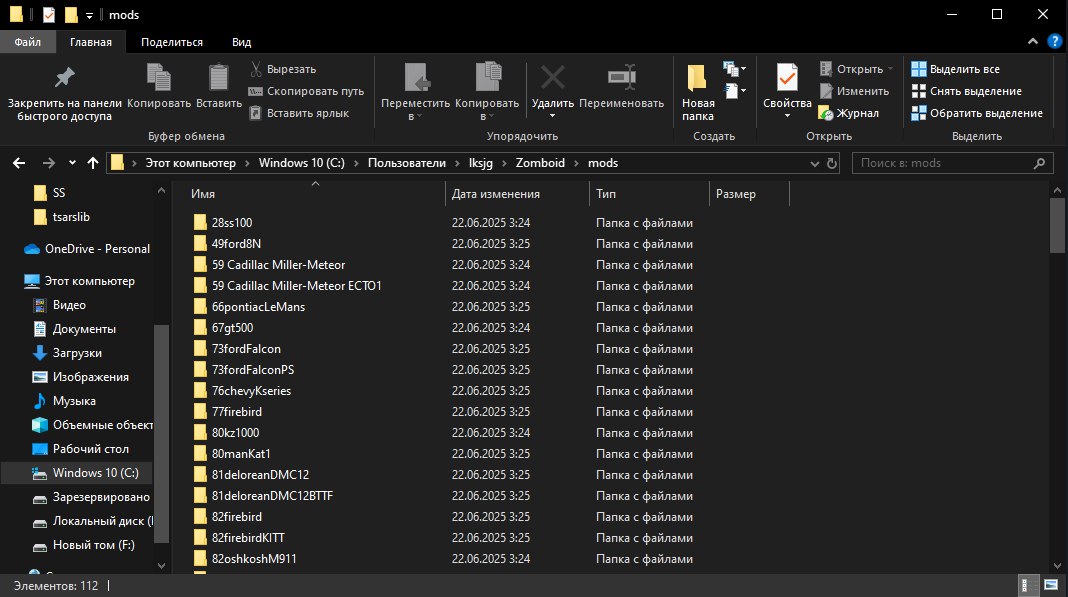Open Свойства properties icon
The height and width of the screenshot is (597, 1068).
787,77
